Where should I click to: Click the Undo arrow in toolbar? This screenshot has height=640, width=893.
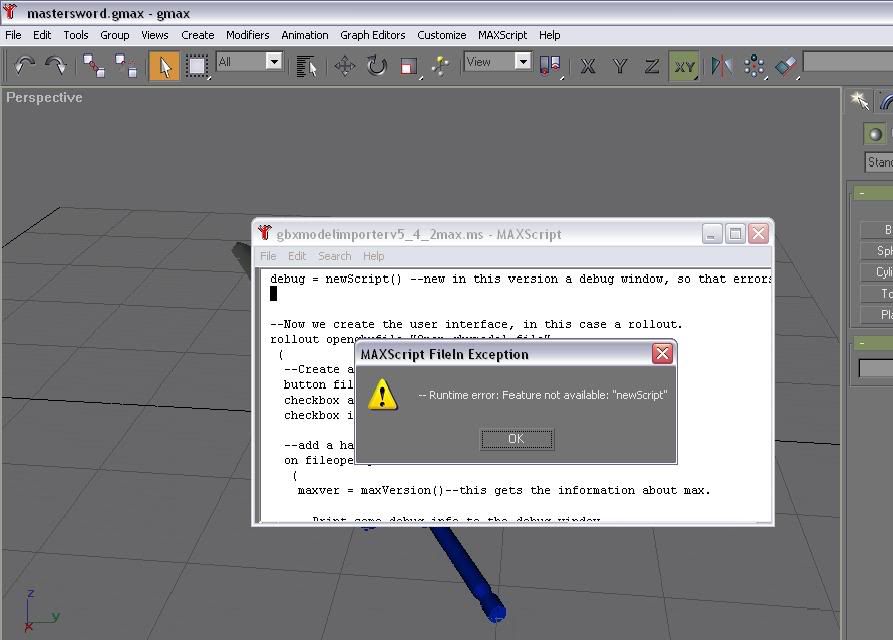(x=24, y=66)
